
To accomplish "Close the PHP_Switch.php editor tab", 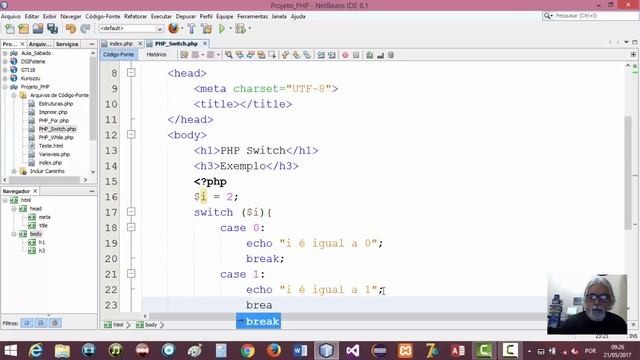I will (x=205, y=43).
